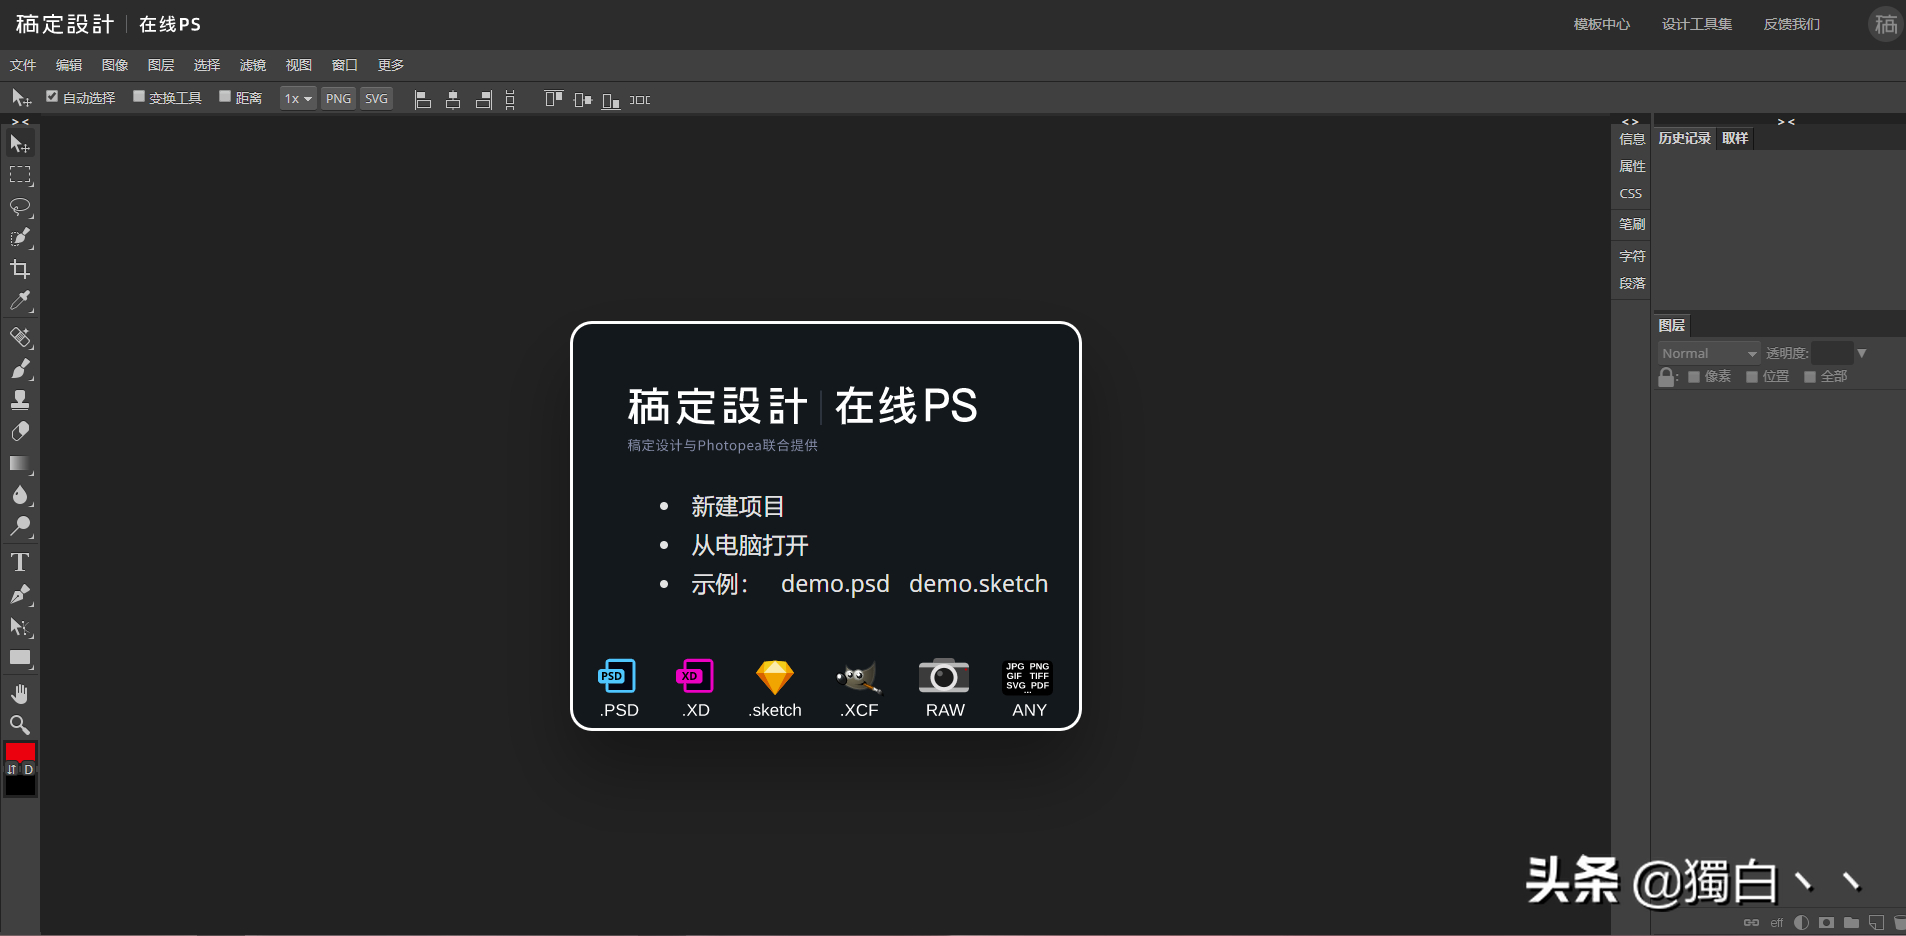Click the align left edges icon
The width and height of the screenshot is (1906, 936).
coord(423,100)
